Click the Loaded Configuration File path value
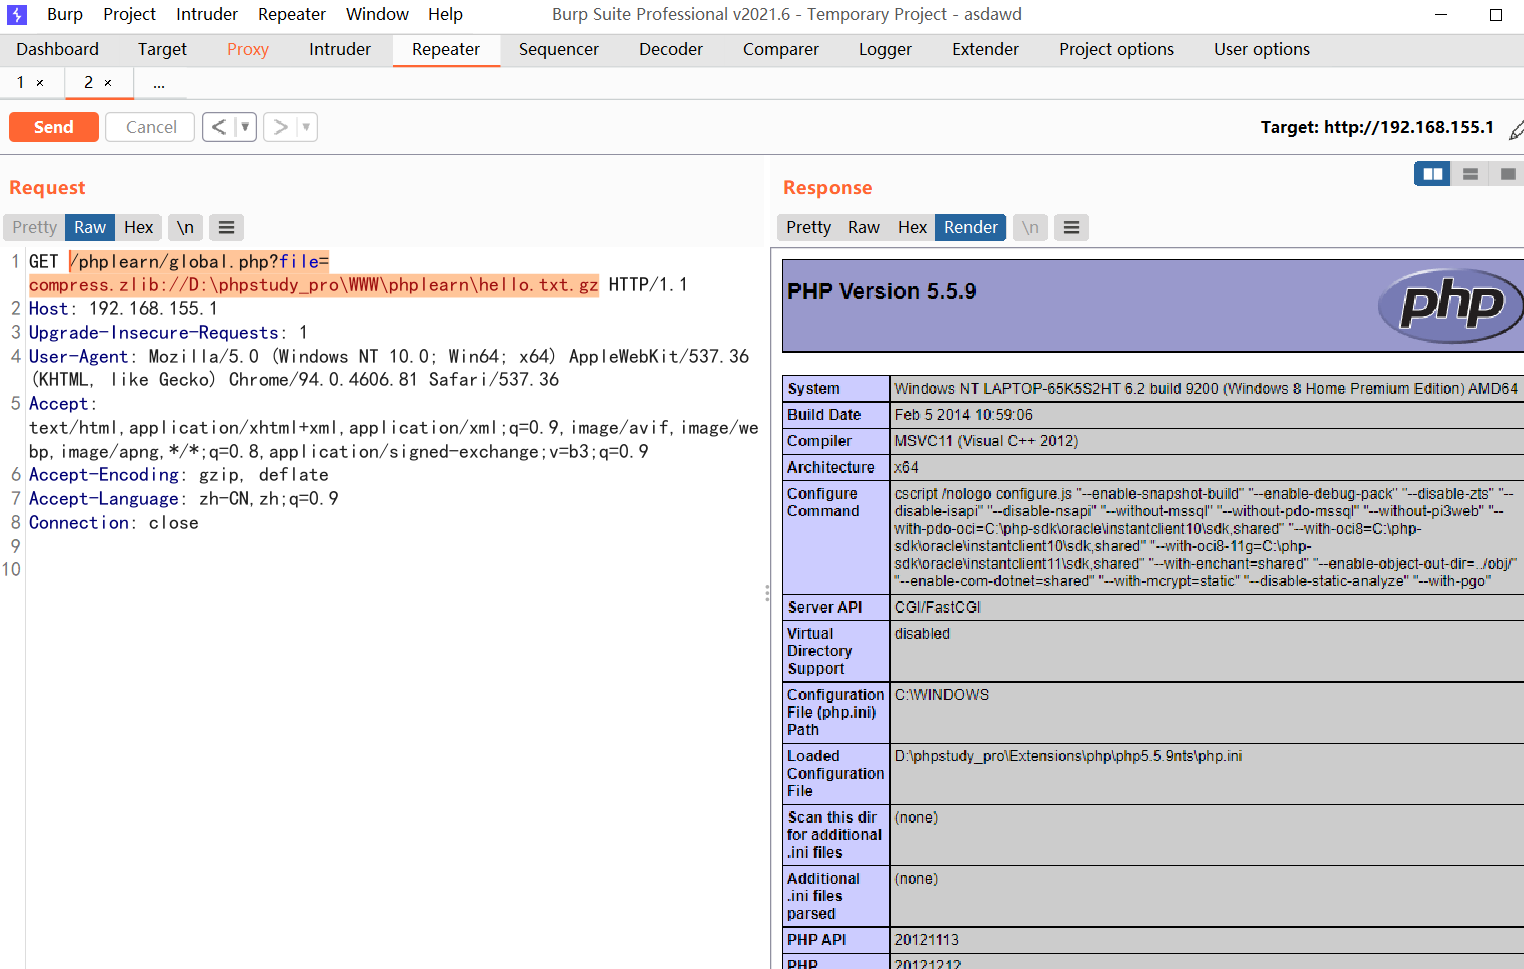The width and height of the screenshot is (1524, 969). tap(1068, 756)
